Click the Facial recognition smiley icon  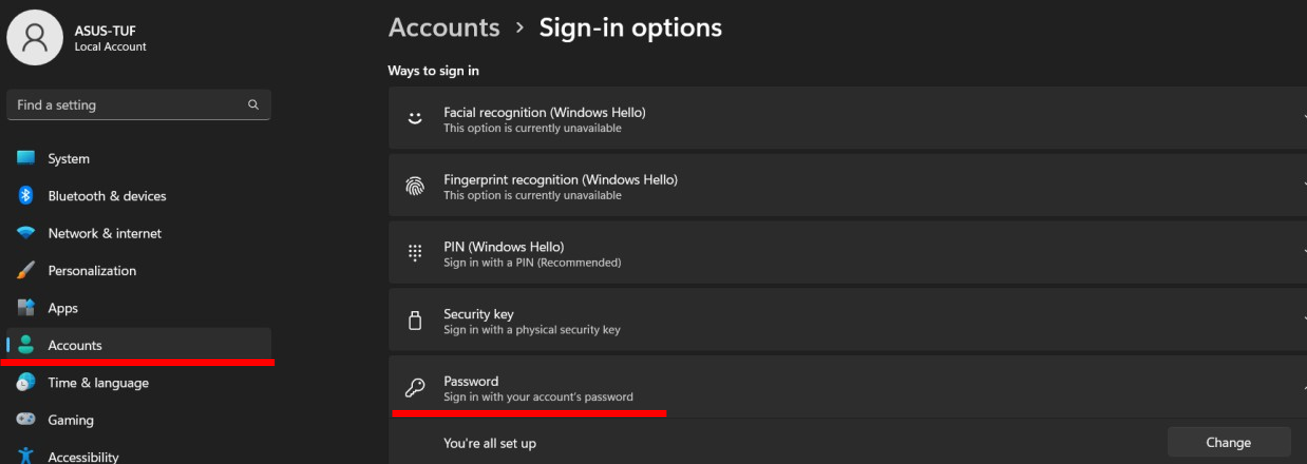point(415,119)
